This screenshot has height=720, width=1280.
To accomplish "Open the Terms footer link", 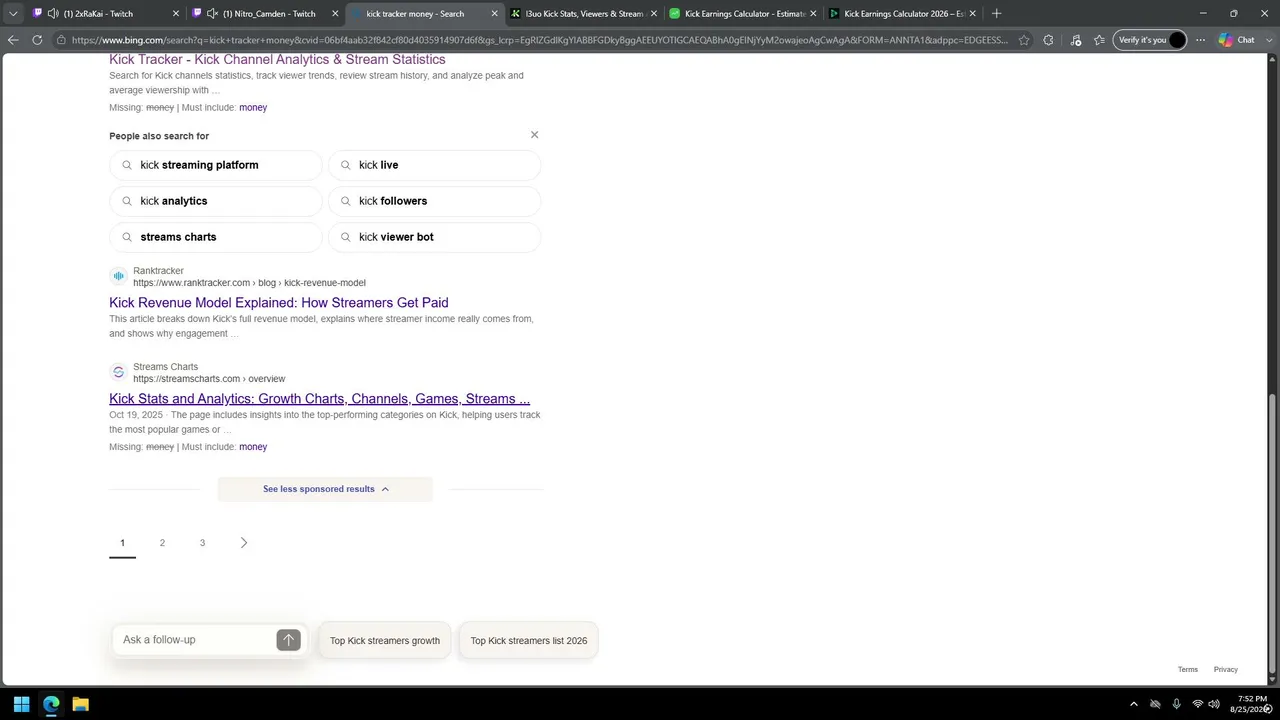I will pyautogui.click(x=1188, y=670).
